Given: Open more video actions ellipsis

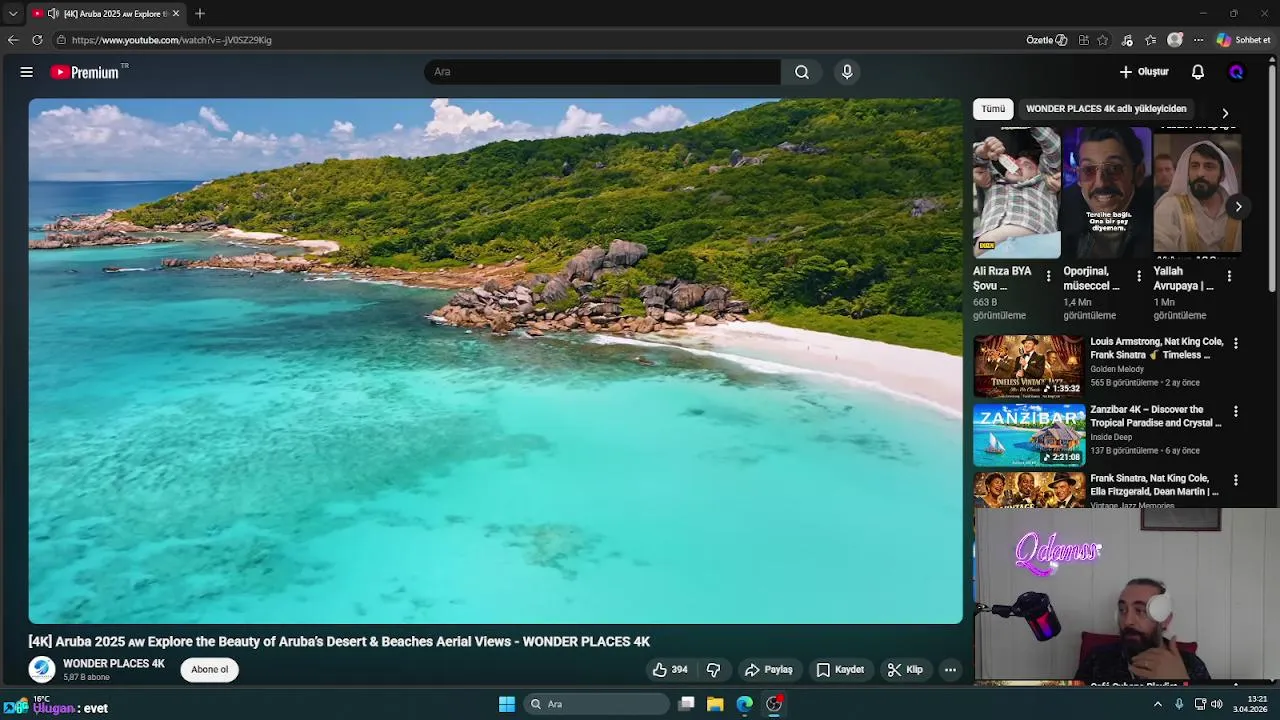Looking at the screenshot, I should coord(951,670).
